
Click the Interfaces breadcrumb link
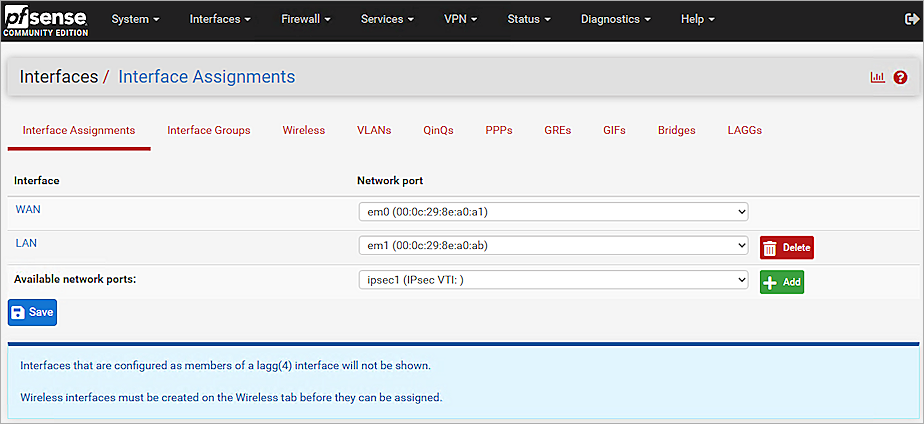point(59,77)
